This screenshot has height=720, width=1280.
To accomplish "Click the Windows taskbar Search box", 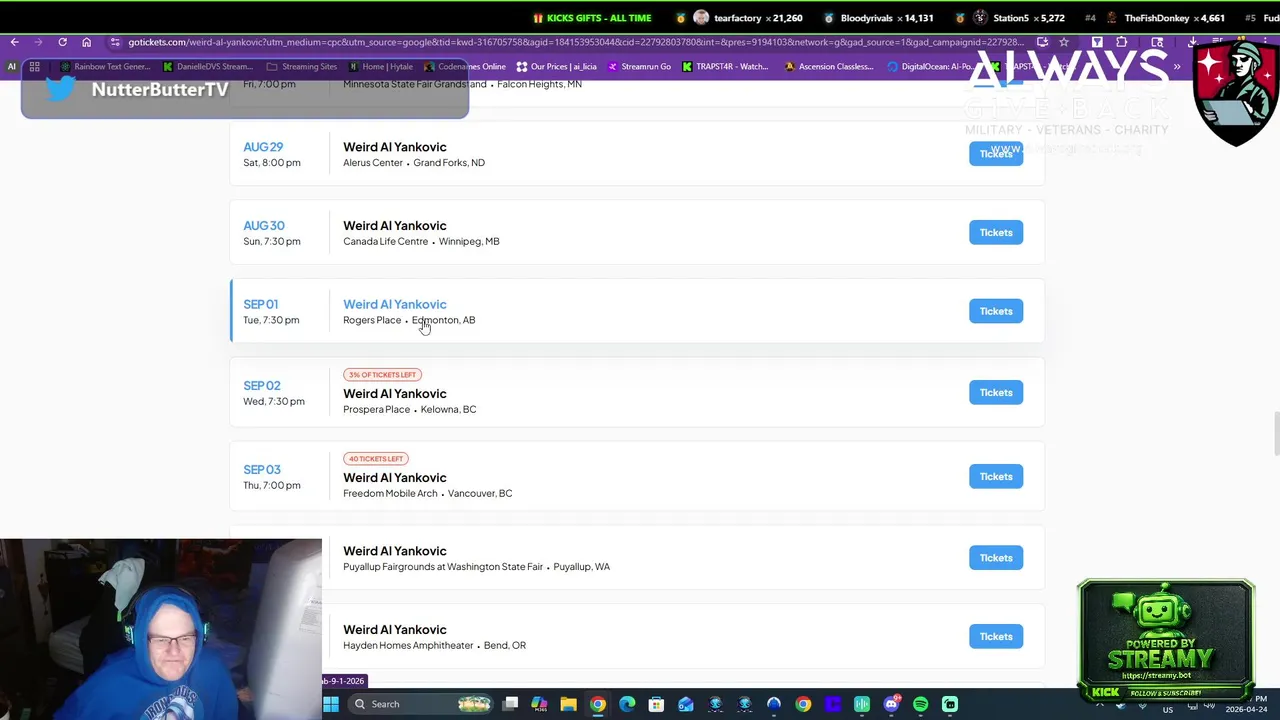I will (x=421, y=704).
